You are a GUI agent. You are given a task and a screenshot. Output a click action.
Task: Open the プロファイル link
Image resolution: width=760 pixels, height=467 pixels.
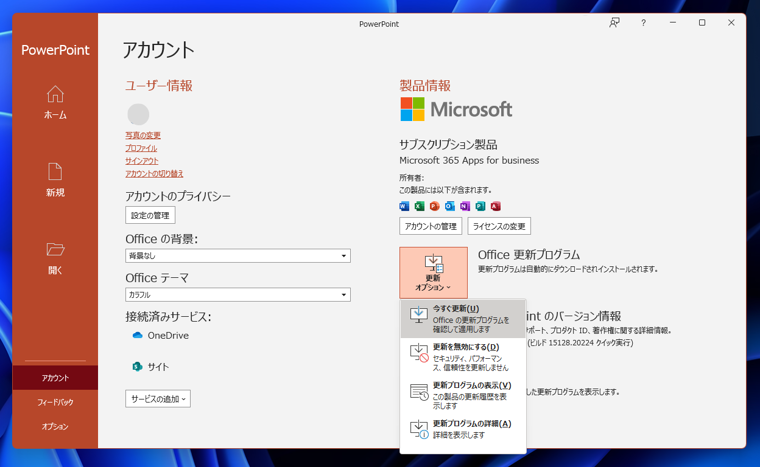(141, 148)
